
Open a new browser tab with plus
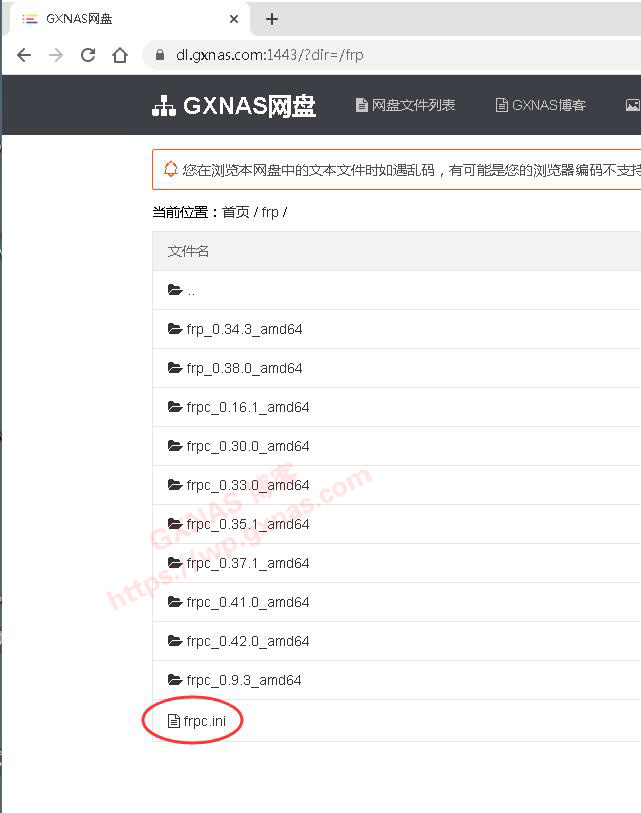pyautogui.click(x=272, y=19)
